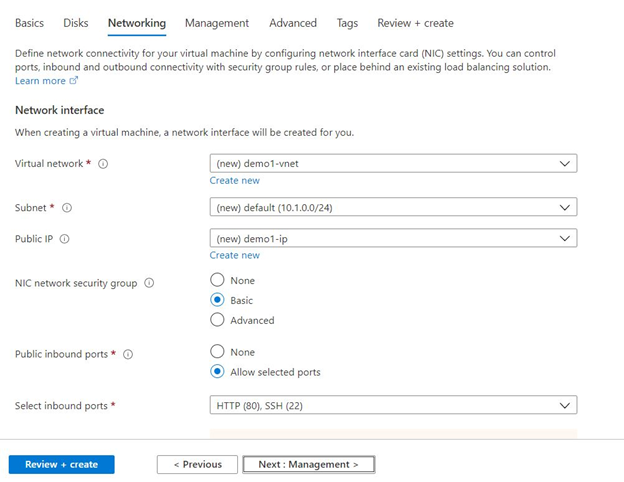This screenshot has height=482, width=624.
Task: Select None for public inbound ports
Action: pyautogui.click(x=217, y=352)
